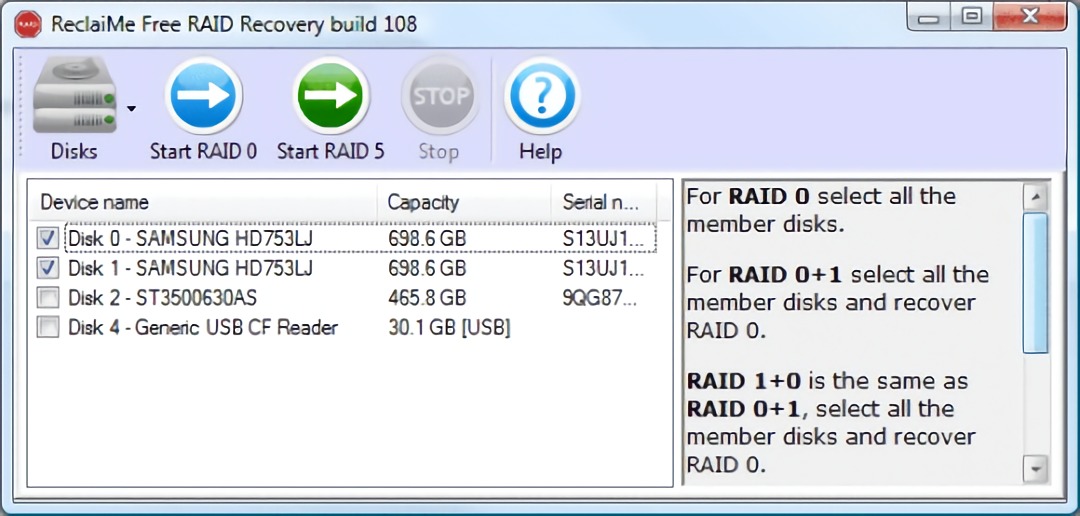This screenshot has width=1080, height=516.
Task: Uncheck Disk 1 SAMSUNG HD753LJ checkbox
Action: [x=47, y=268]
